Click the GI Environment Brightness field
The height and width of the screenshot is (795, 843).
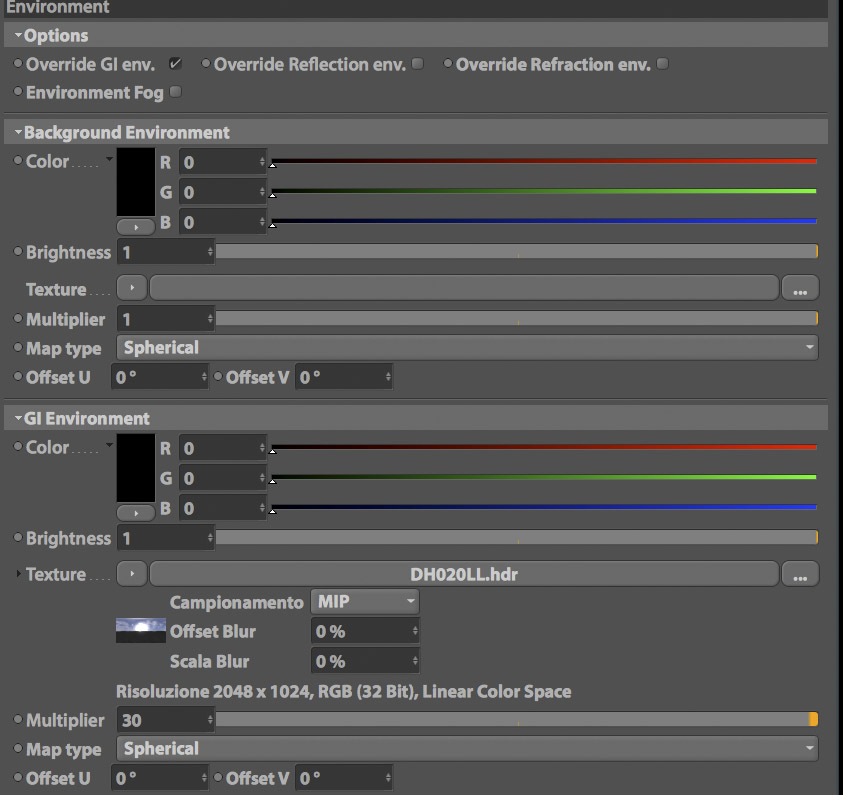click(166, 538)
